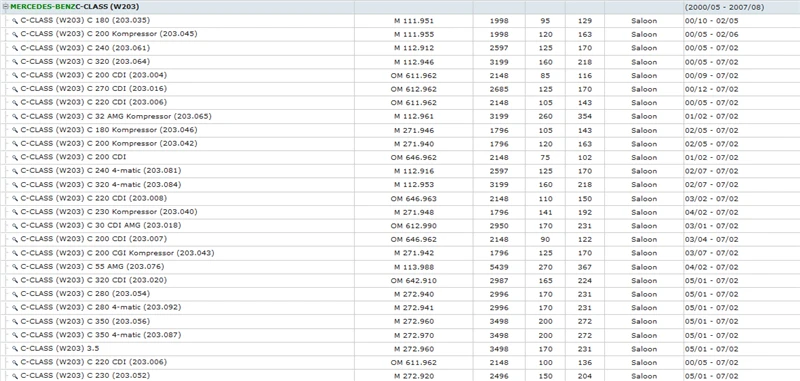Click the kW value 75 in the C 200 CDI row

545,158
